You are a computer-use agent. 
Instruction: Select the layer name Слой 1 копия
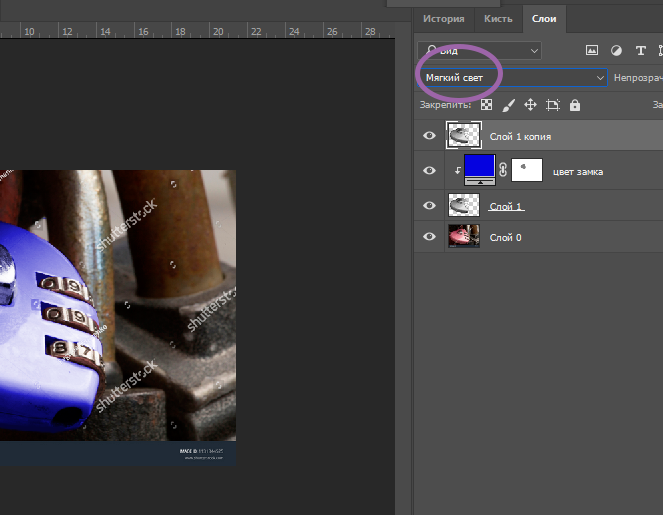coord(520,137)
